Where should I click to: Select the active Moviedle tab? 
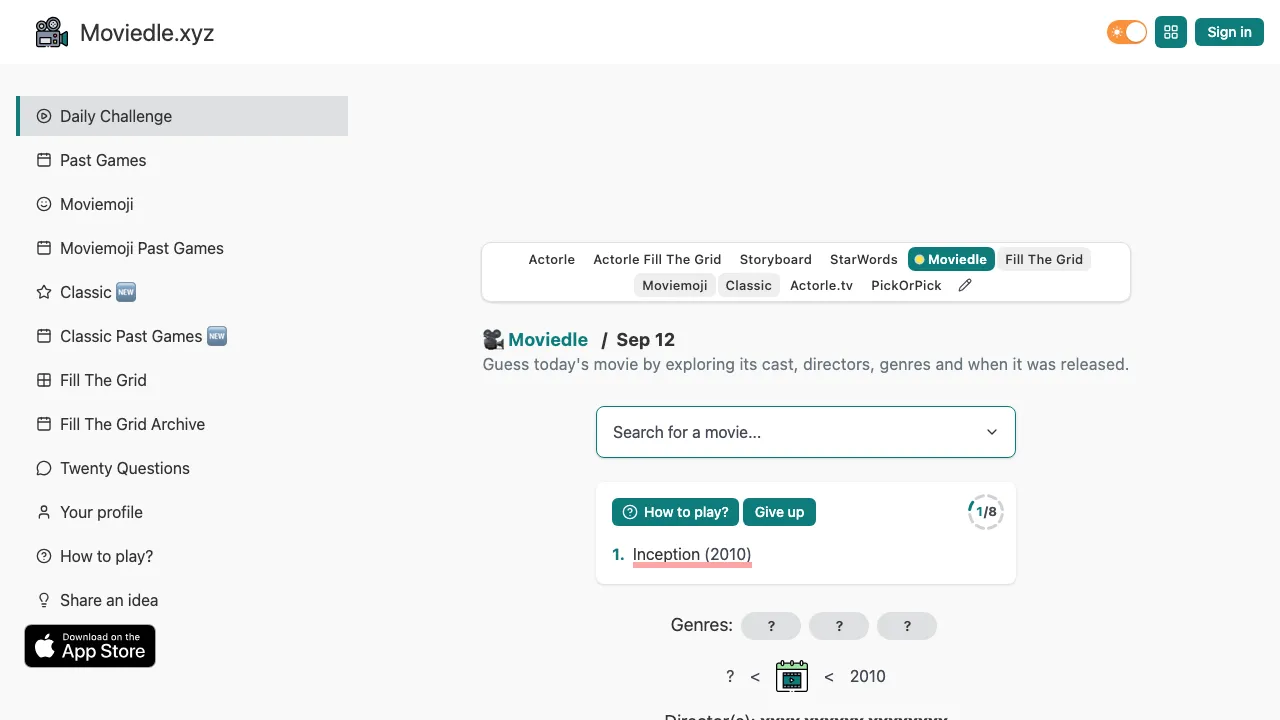coord(951,259)
